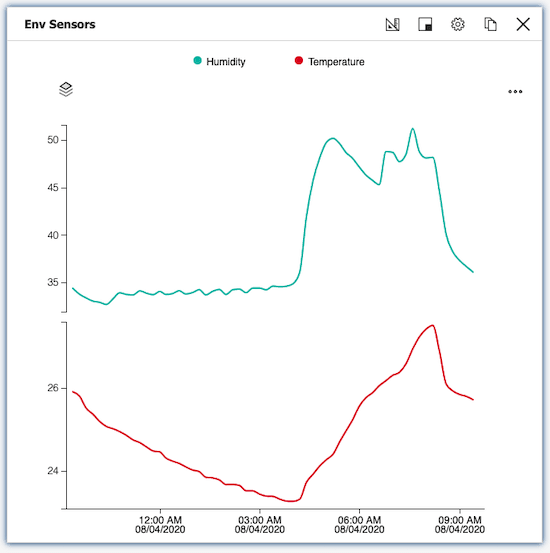Click the temperature axis value 24
The height and width of the screenshot is (553, 550).
pyautogui.click(x=53, y=471)
